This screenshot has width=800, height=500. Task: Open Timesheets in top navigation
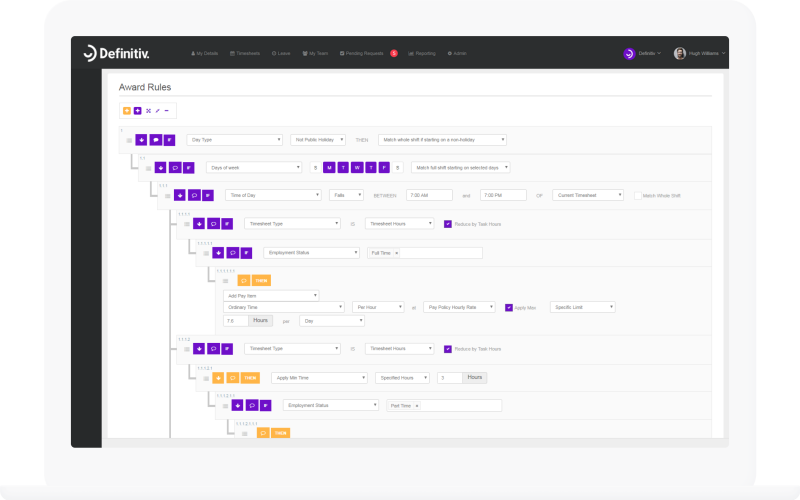point(245,53)
